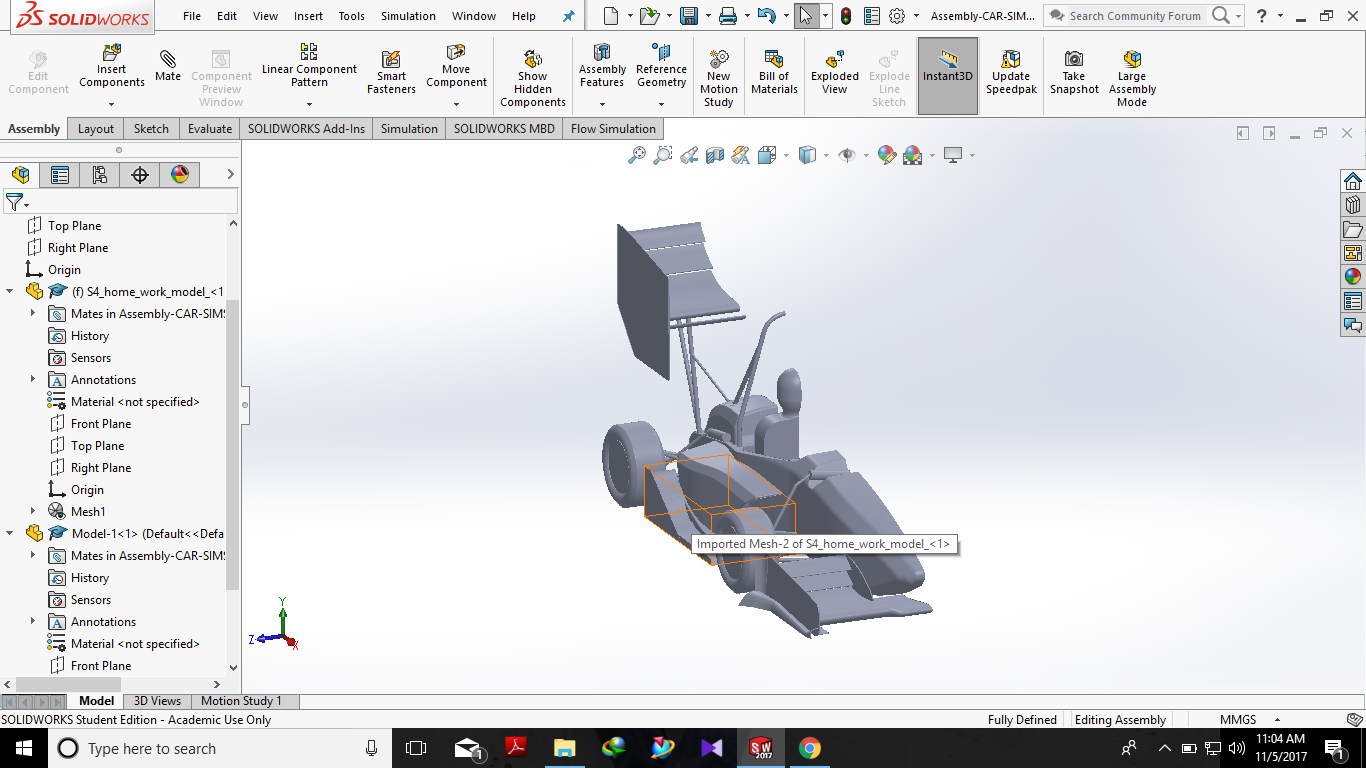Pin the SOLIDWORKS menu bar
The image size is (1366, 768).
tap(569, 16)
